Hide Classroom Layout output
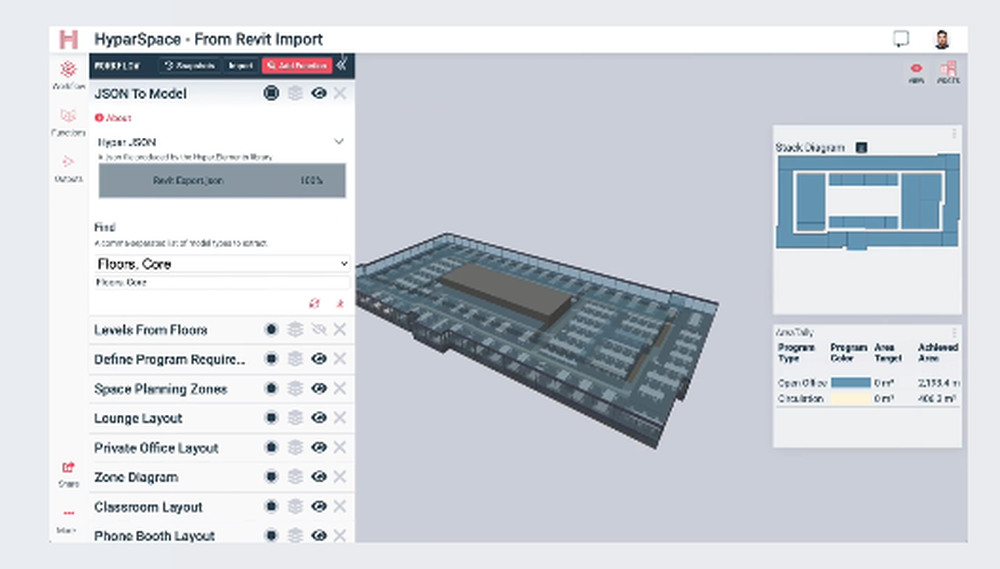Screen dimensions: 1000x569 click(319, 506)
